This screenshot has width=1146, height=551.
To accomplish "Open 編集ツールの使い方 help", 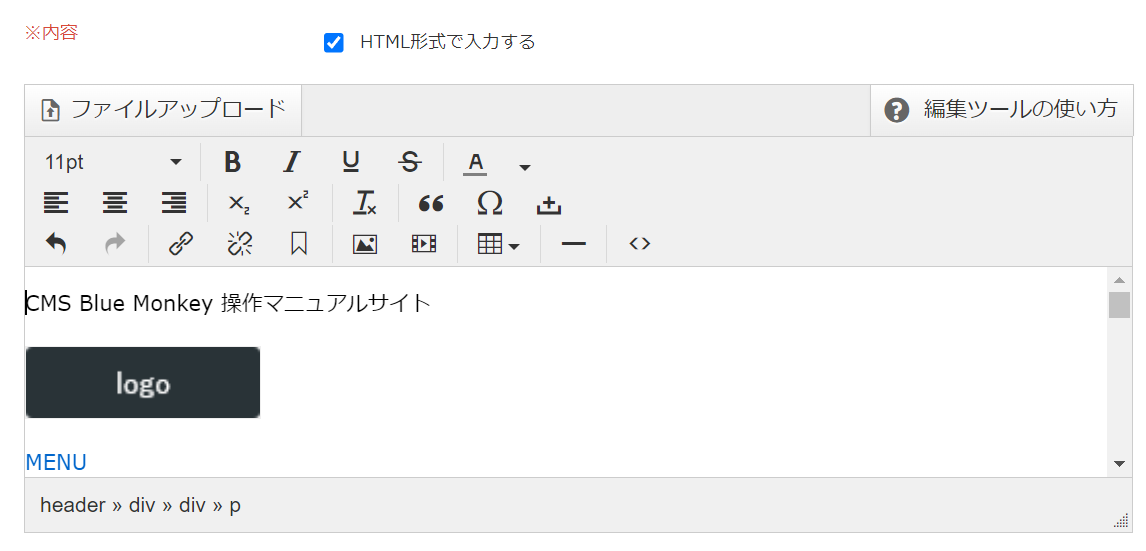I will [x=1001, y=110].
